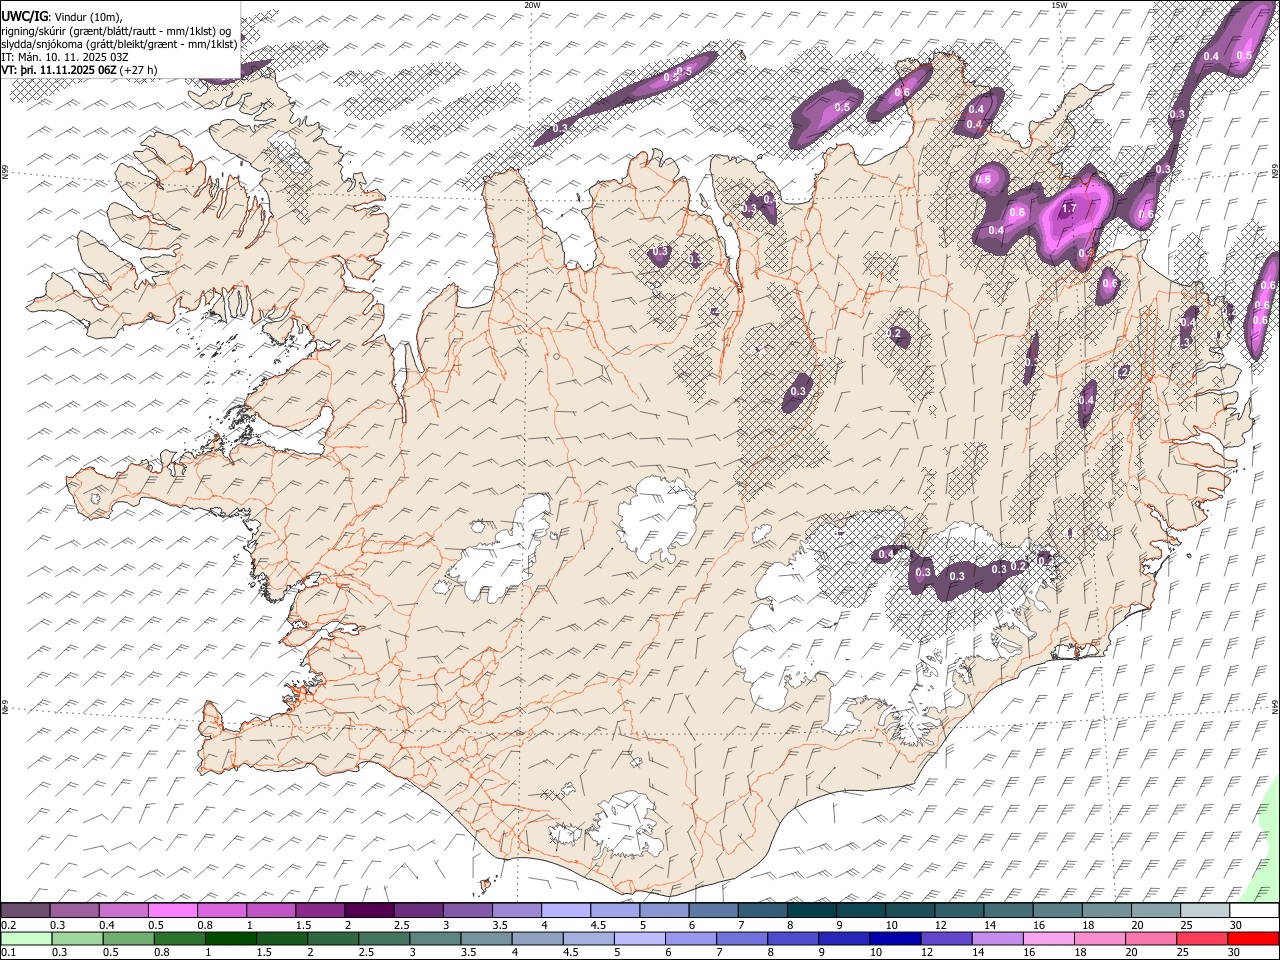Select the Vindur (10m) header text
The width and height of the screenshot is (1280, 960).
coord(88,18)
